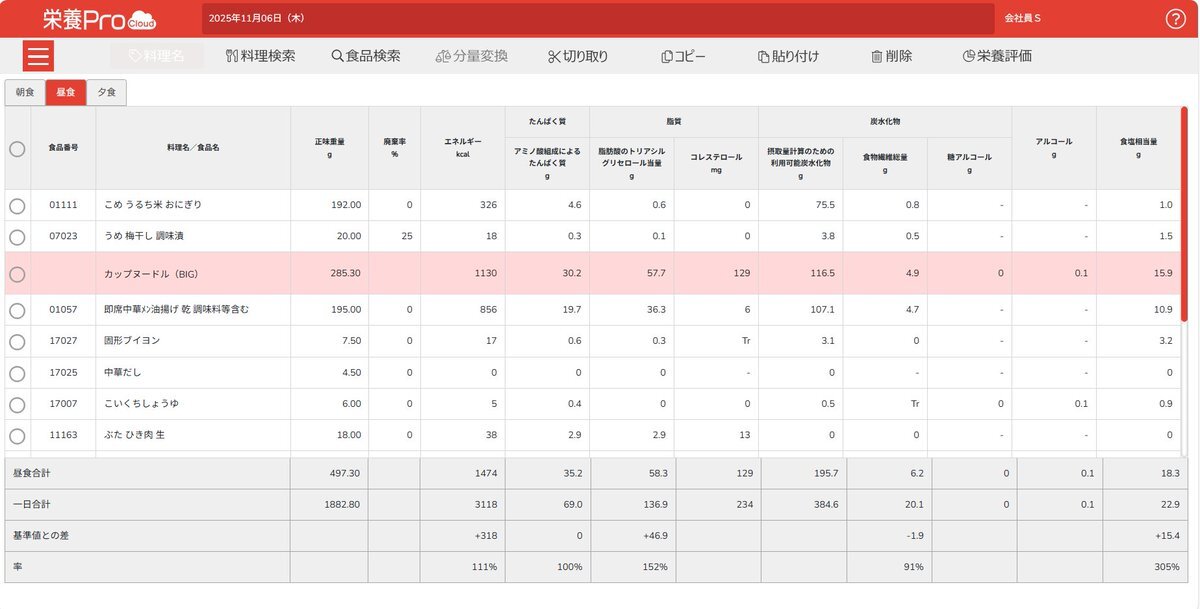This screenshot has width=1200, height=609.
Task: Open 栄養評価 nutrition evaluation
Action: (996, 56)
